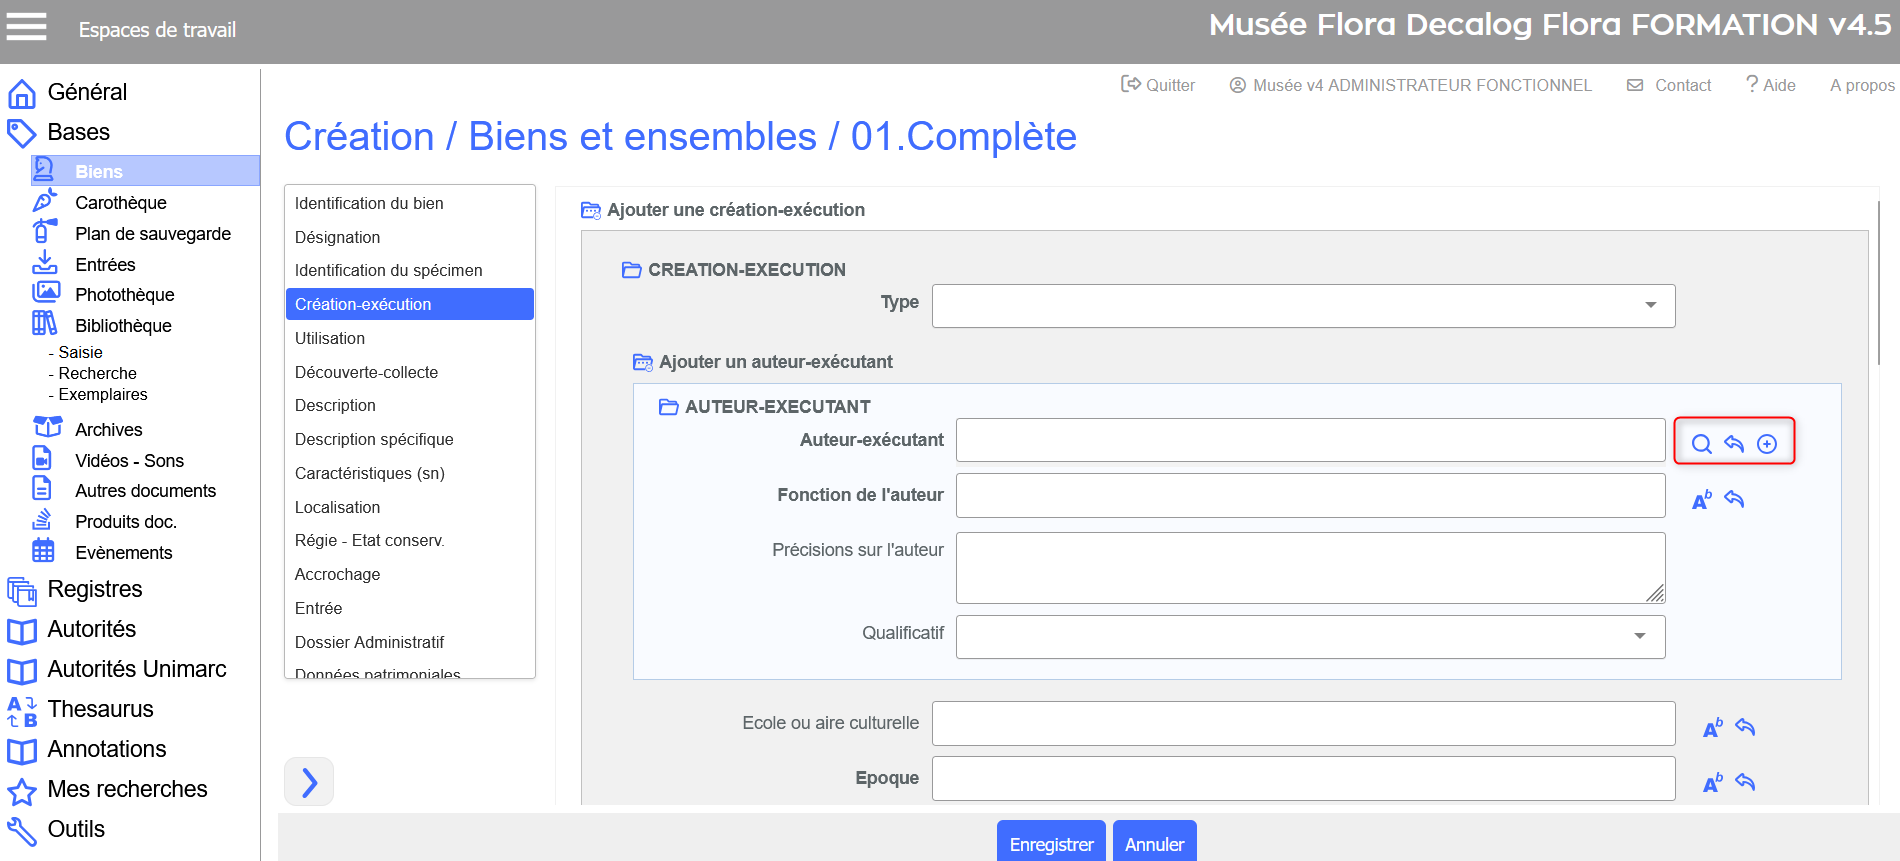Image resolution: width=1900 pixels, height=861 pixels.
Task: Select the Localisation section
Action: tap(337, 507)
